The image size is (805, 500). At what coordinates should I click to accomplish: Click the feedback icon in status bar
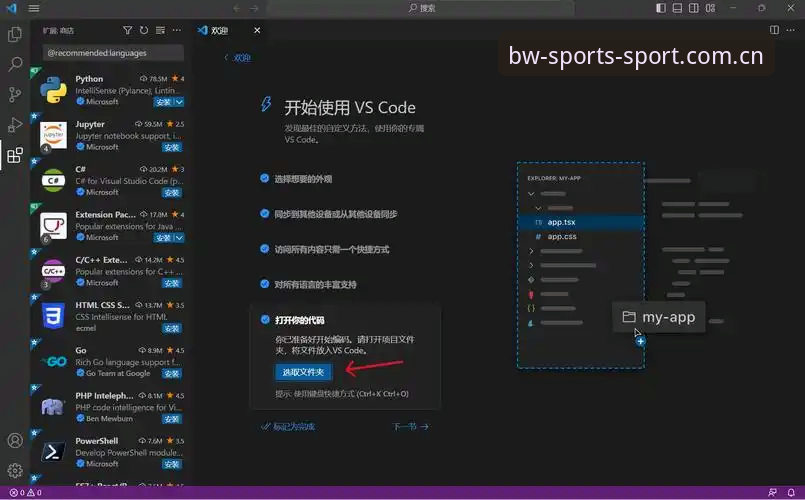pyautogui.click(x=772, y=493)
